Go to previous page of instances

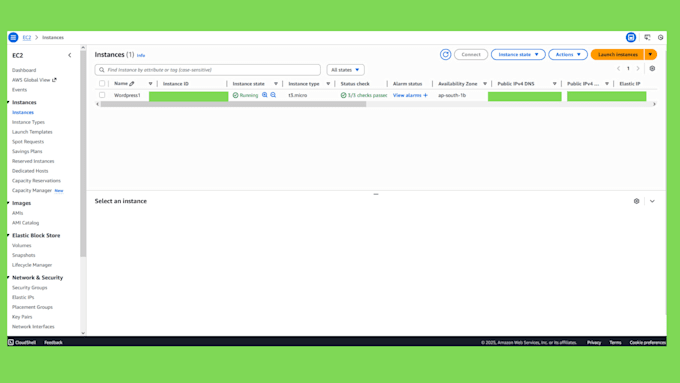pyautogui.click(x=618, y=69)
